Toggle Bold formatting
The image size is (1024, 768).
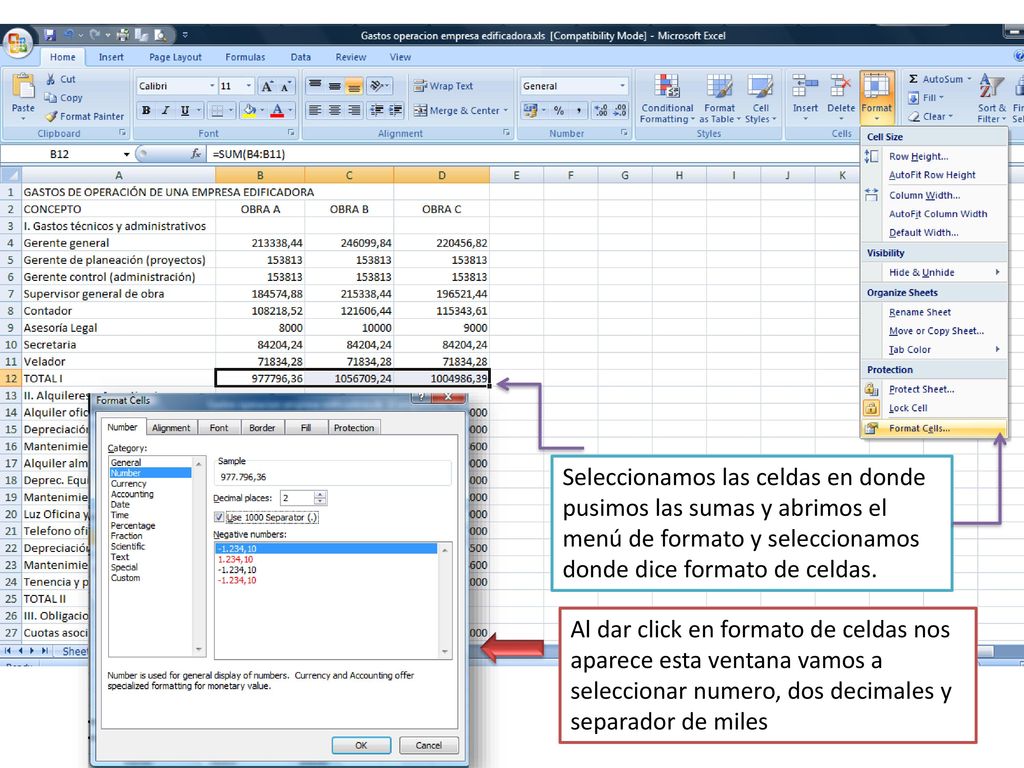[146, 110]
